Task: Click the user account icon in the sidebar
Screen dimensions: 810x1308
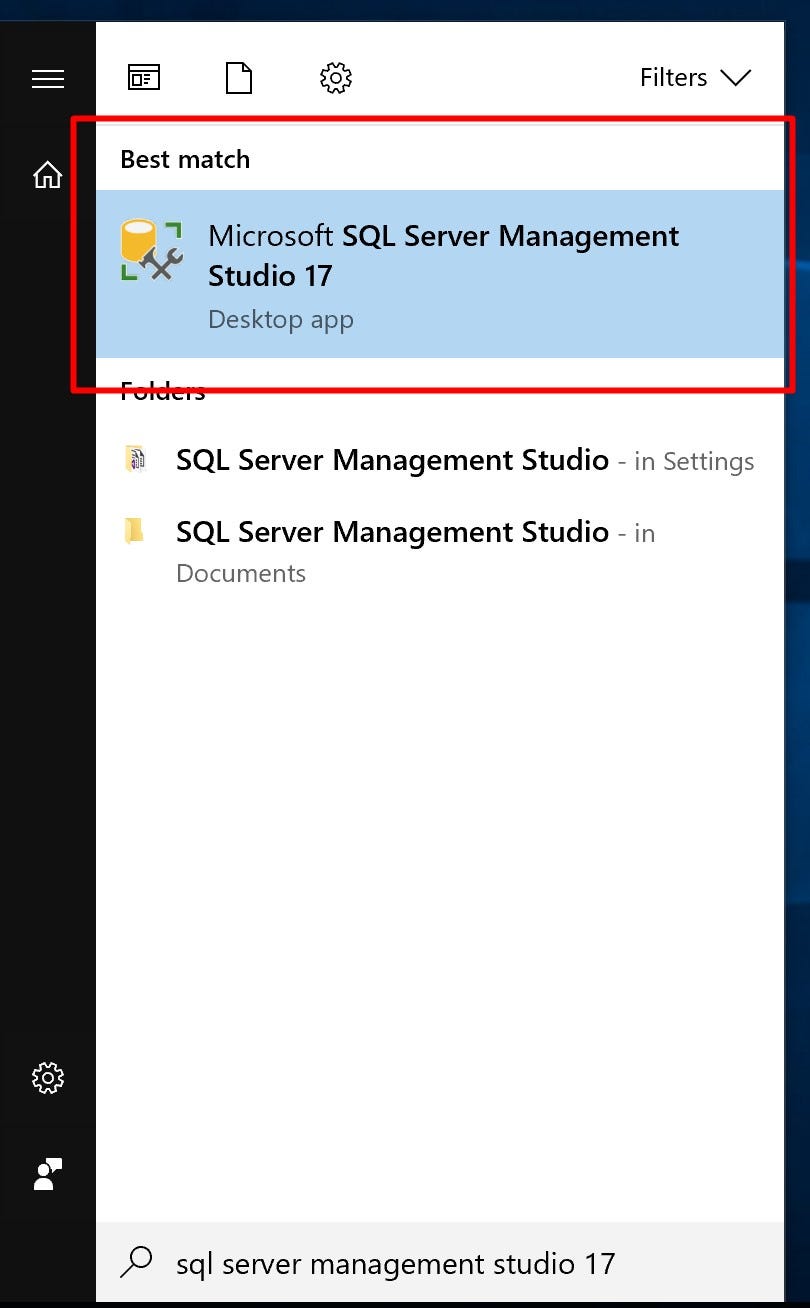Action: coord(47,1174)
